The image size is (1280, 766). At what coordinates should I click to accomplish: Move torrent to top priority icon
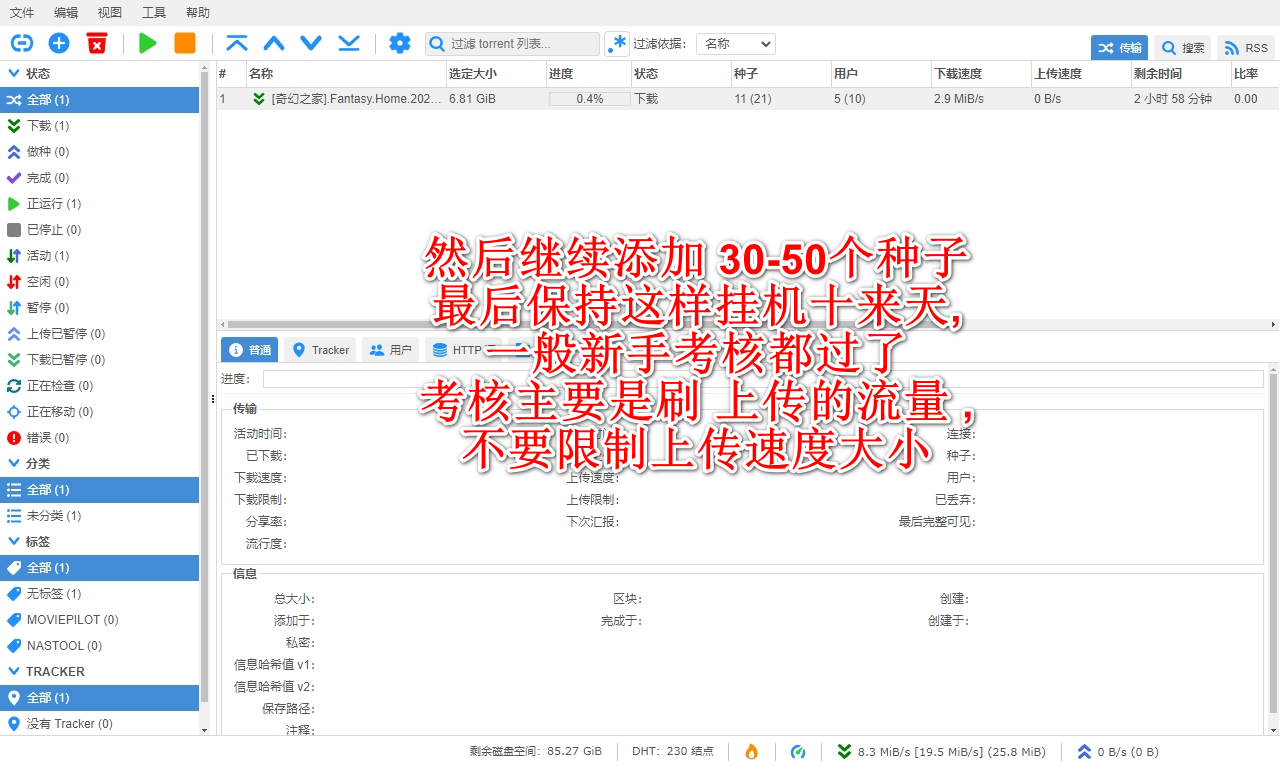[x=237, y=43]
